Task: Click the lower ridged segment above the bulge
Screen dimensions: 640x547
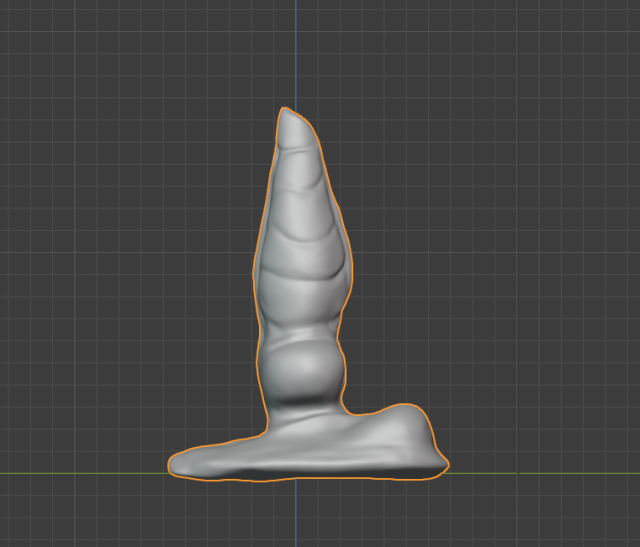Action: 302,310
